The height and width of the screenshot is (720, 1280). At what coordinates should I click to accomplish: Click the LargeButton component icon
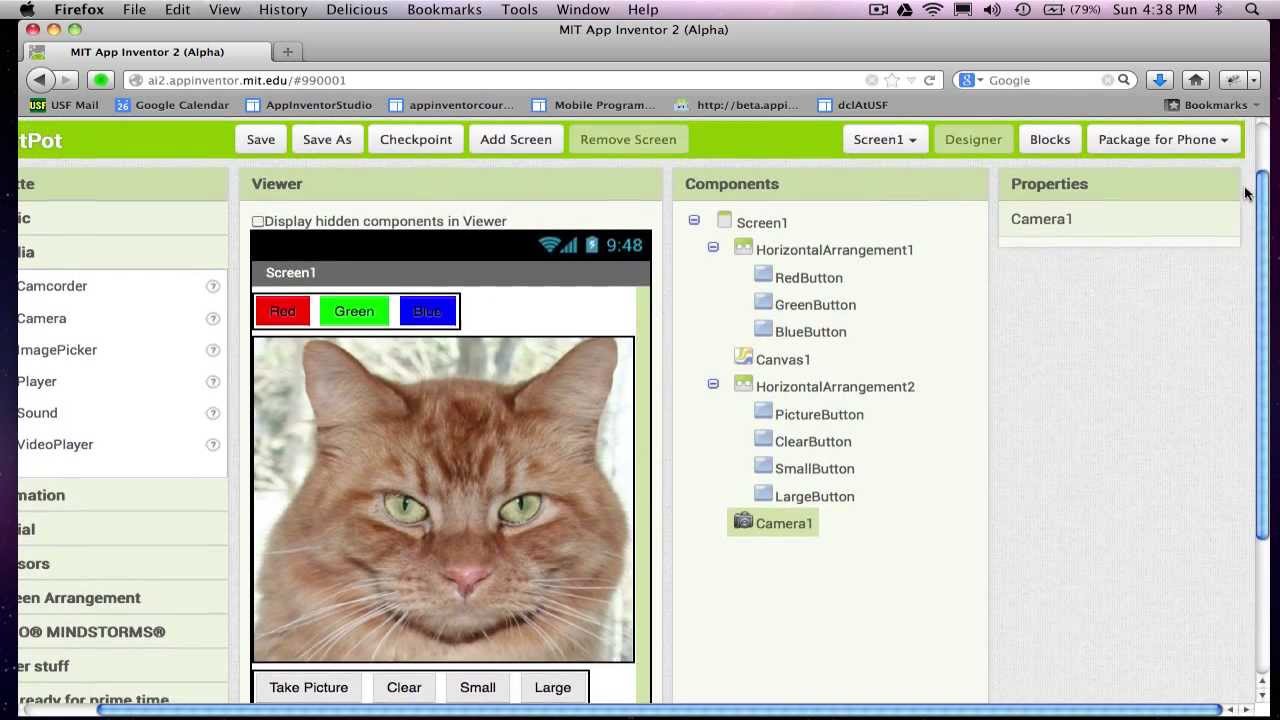click(x=763, y=493)
